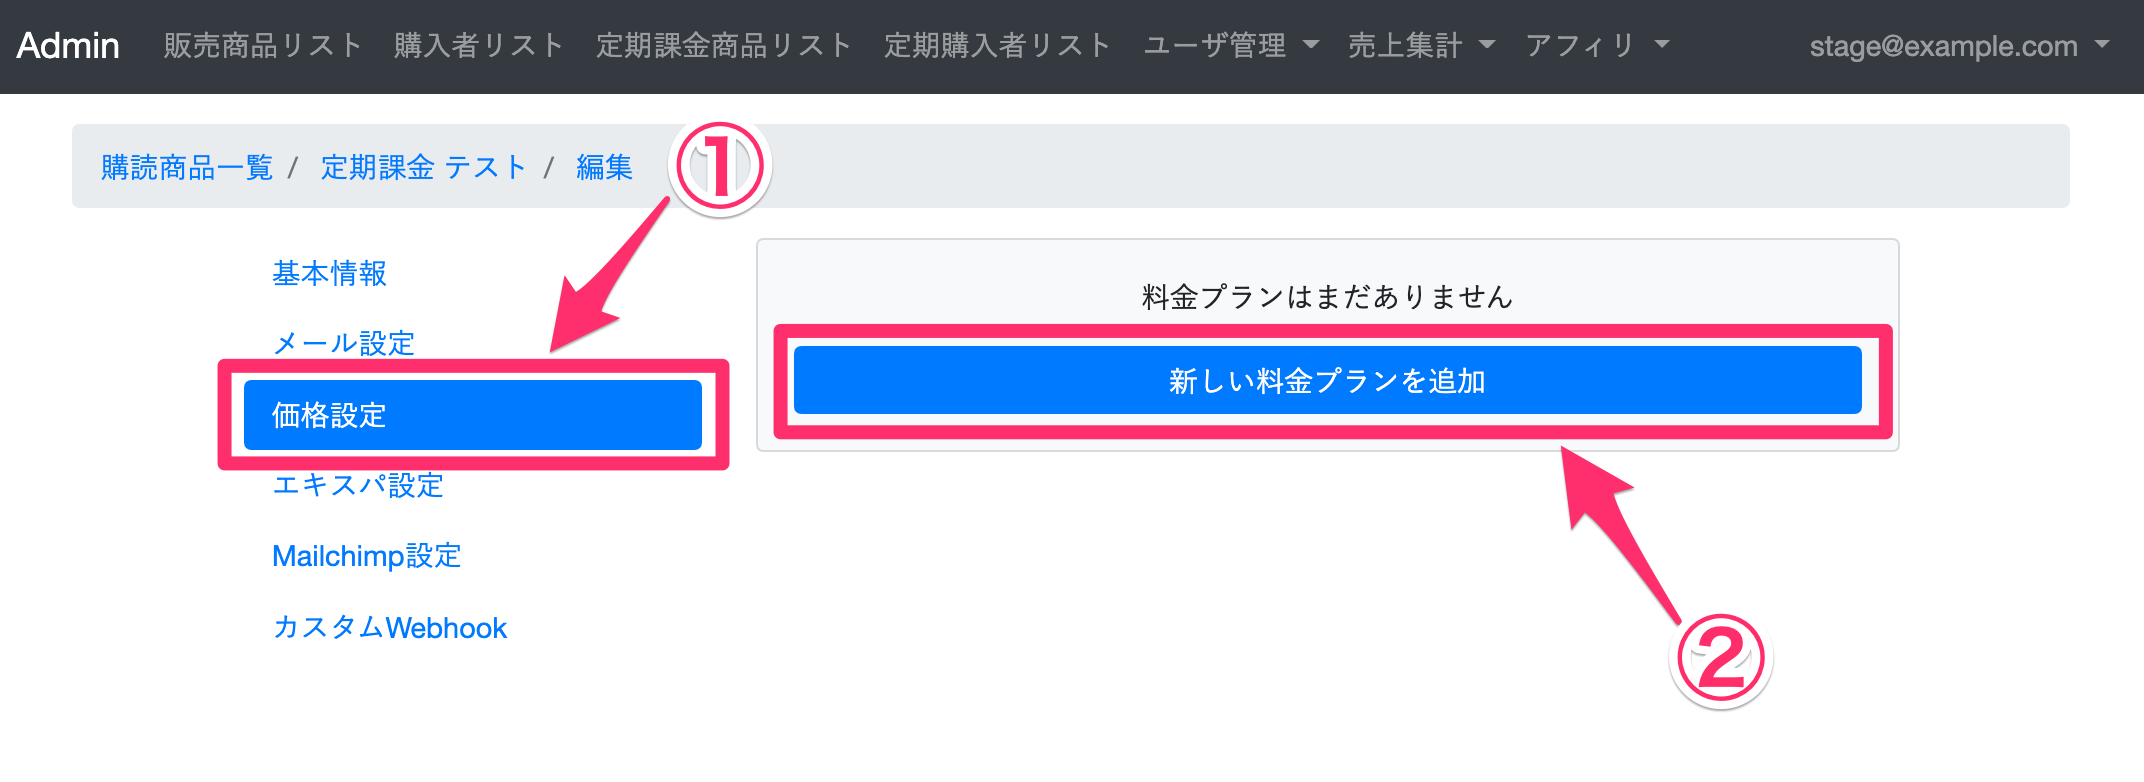Viewport: 2144px width, 782px height.
Task: Click the 編集 breadcrumb link
Action: tap(604, 167)
